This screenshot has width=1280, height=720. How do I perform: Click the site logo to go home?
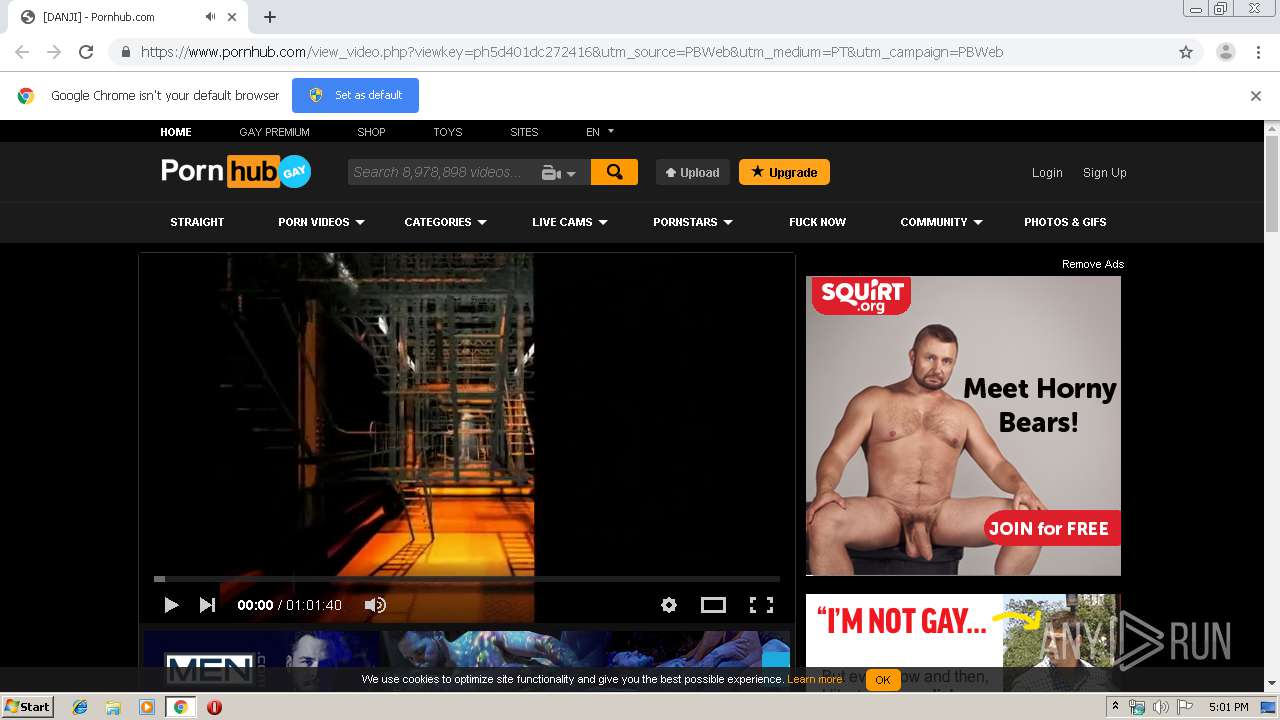(x=236, y=171)
